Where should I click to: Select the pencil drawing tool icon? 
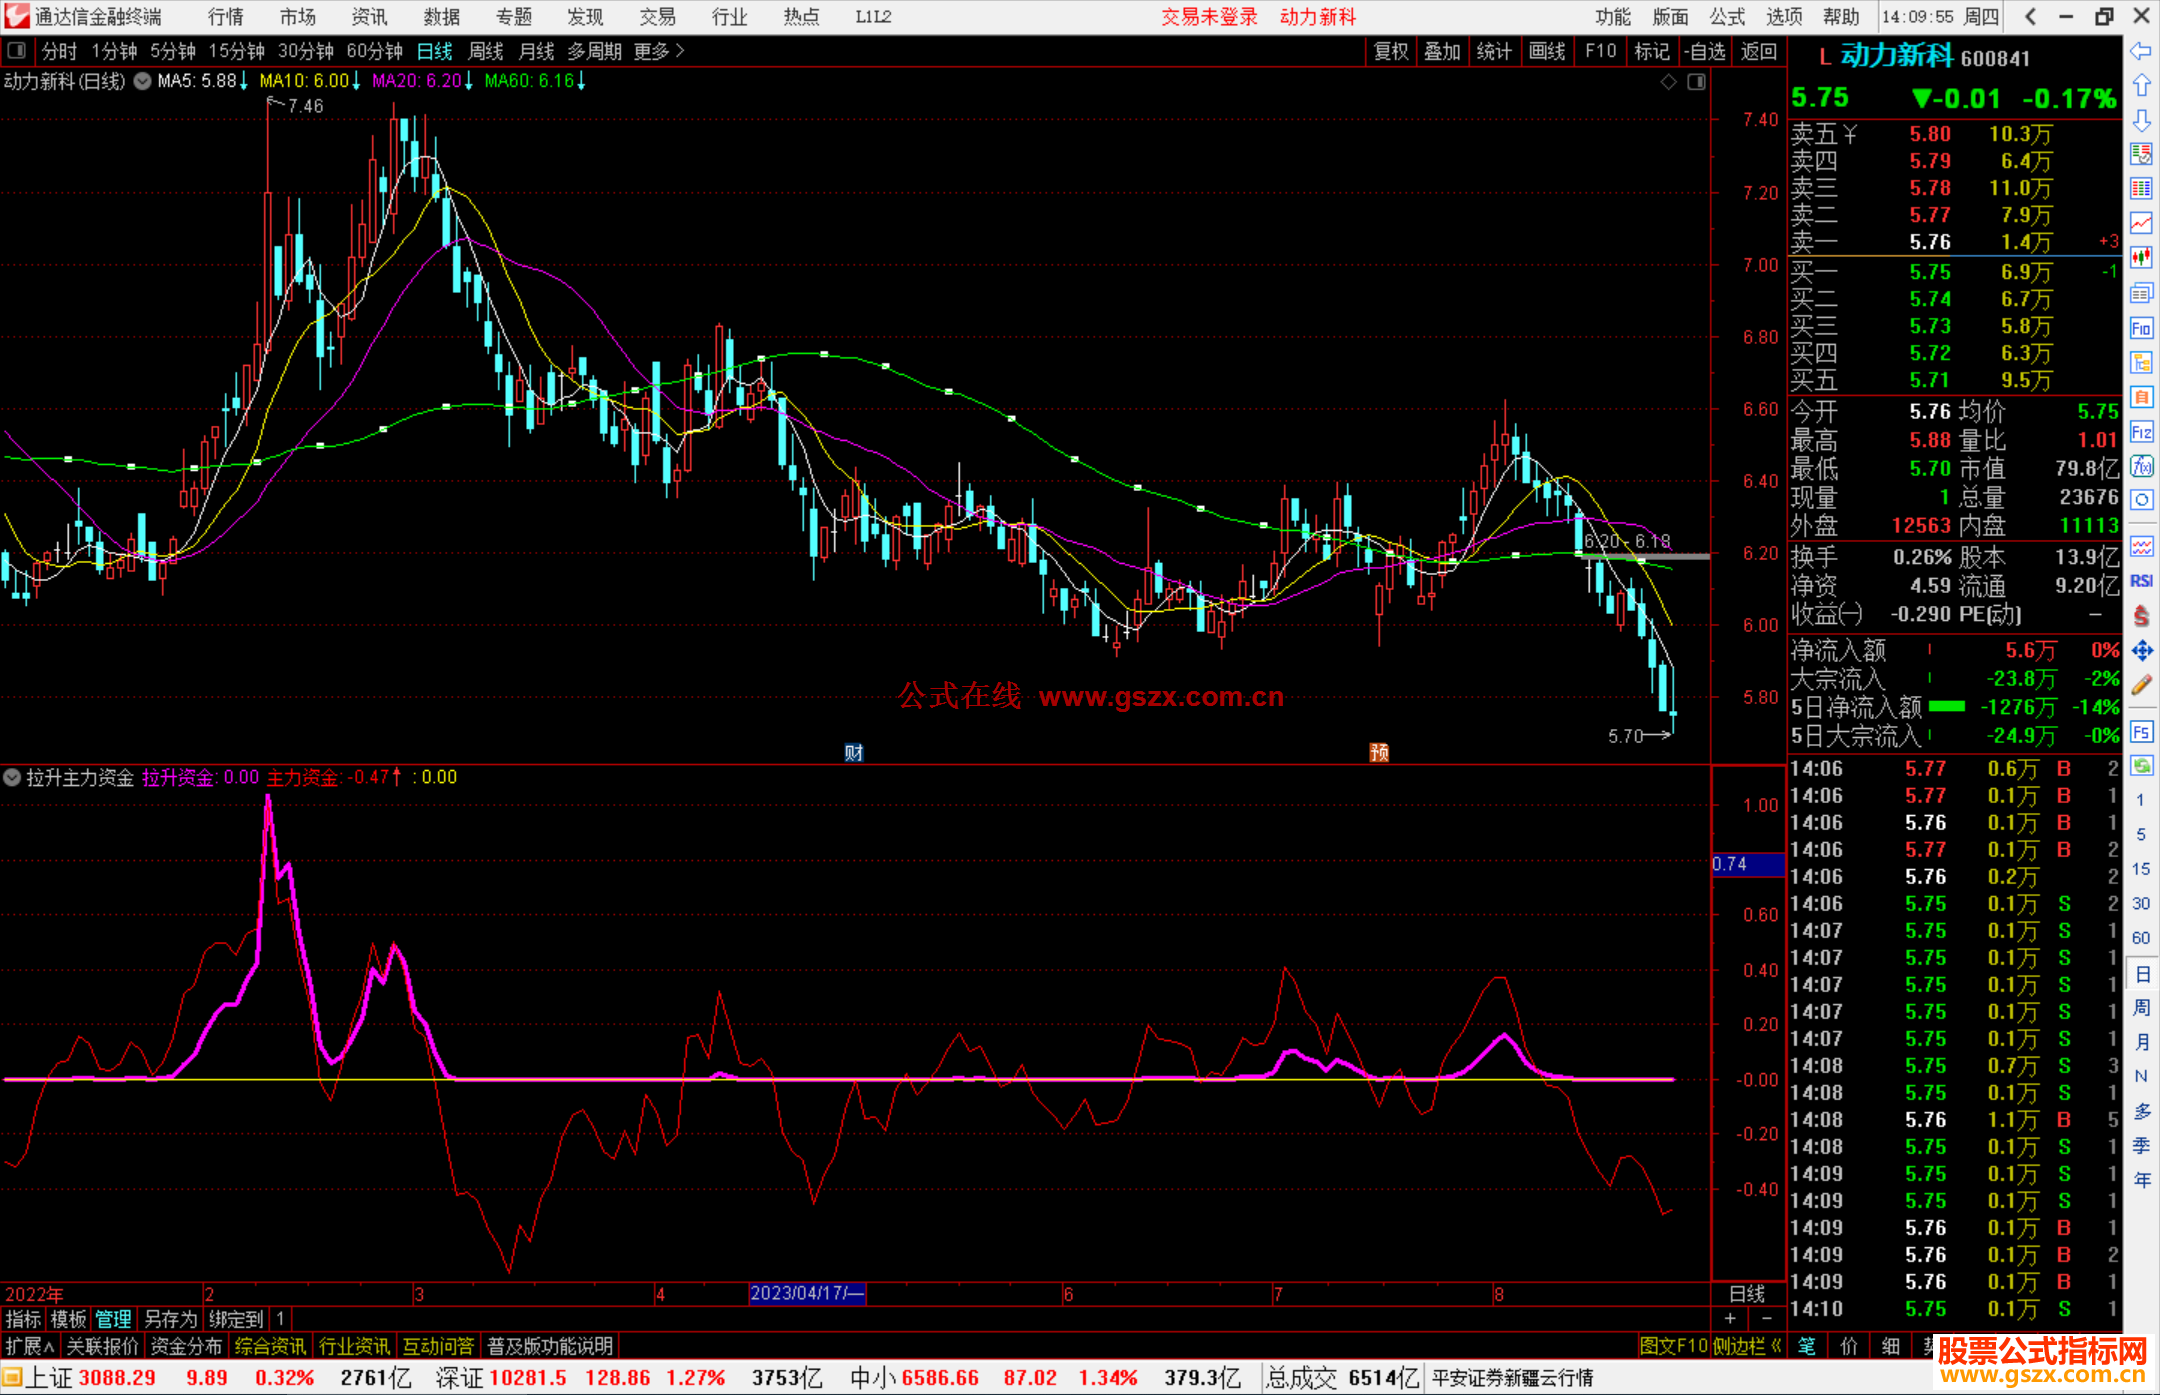tap(2141, 685)
